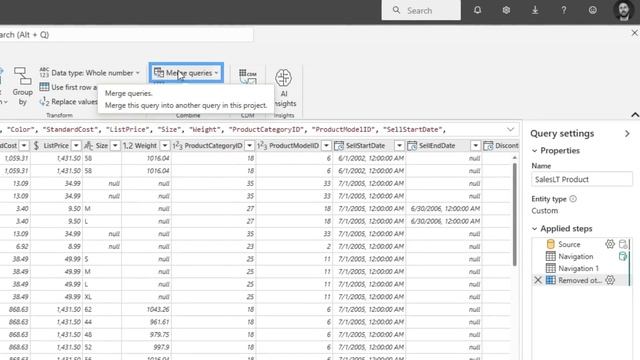Open Source step settings gear
Viewport: 640px width, 360px height.
point(610,244)
